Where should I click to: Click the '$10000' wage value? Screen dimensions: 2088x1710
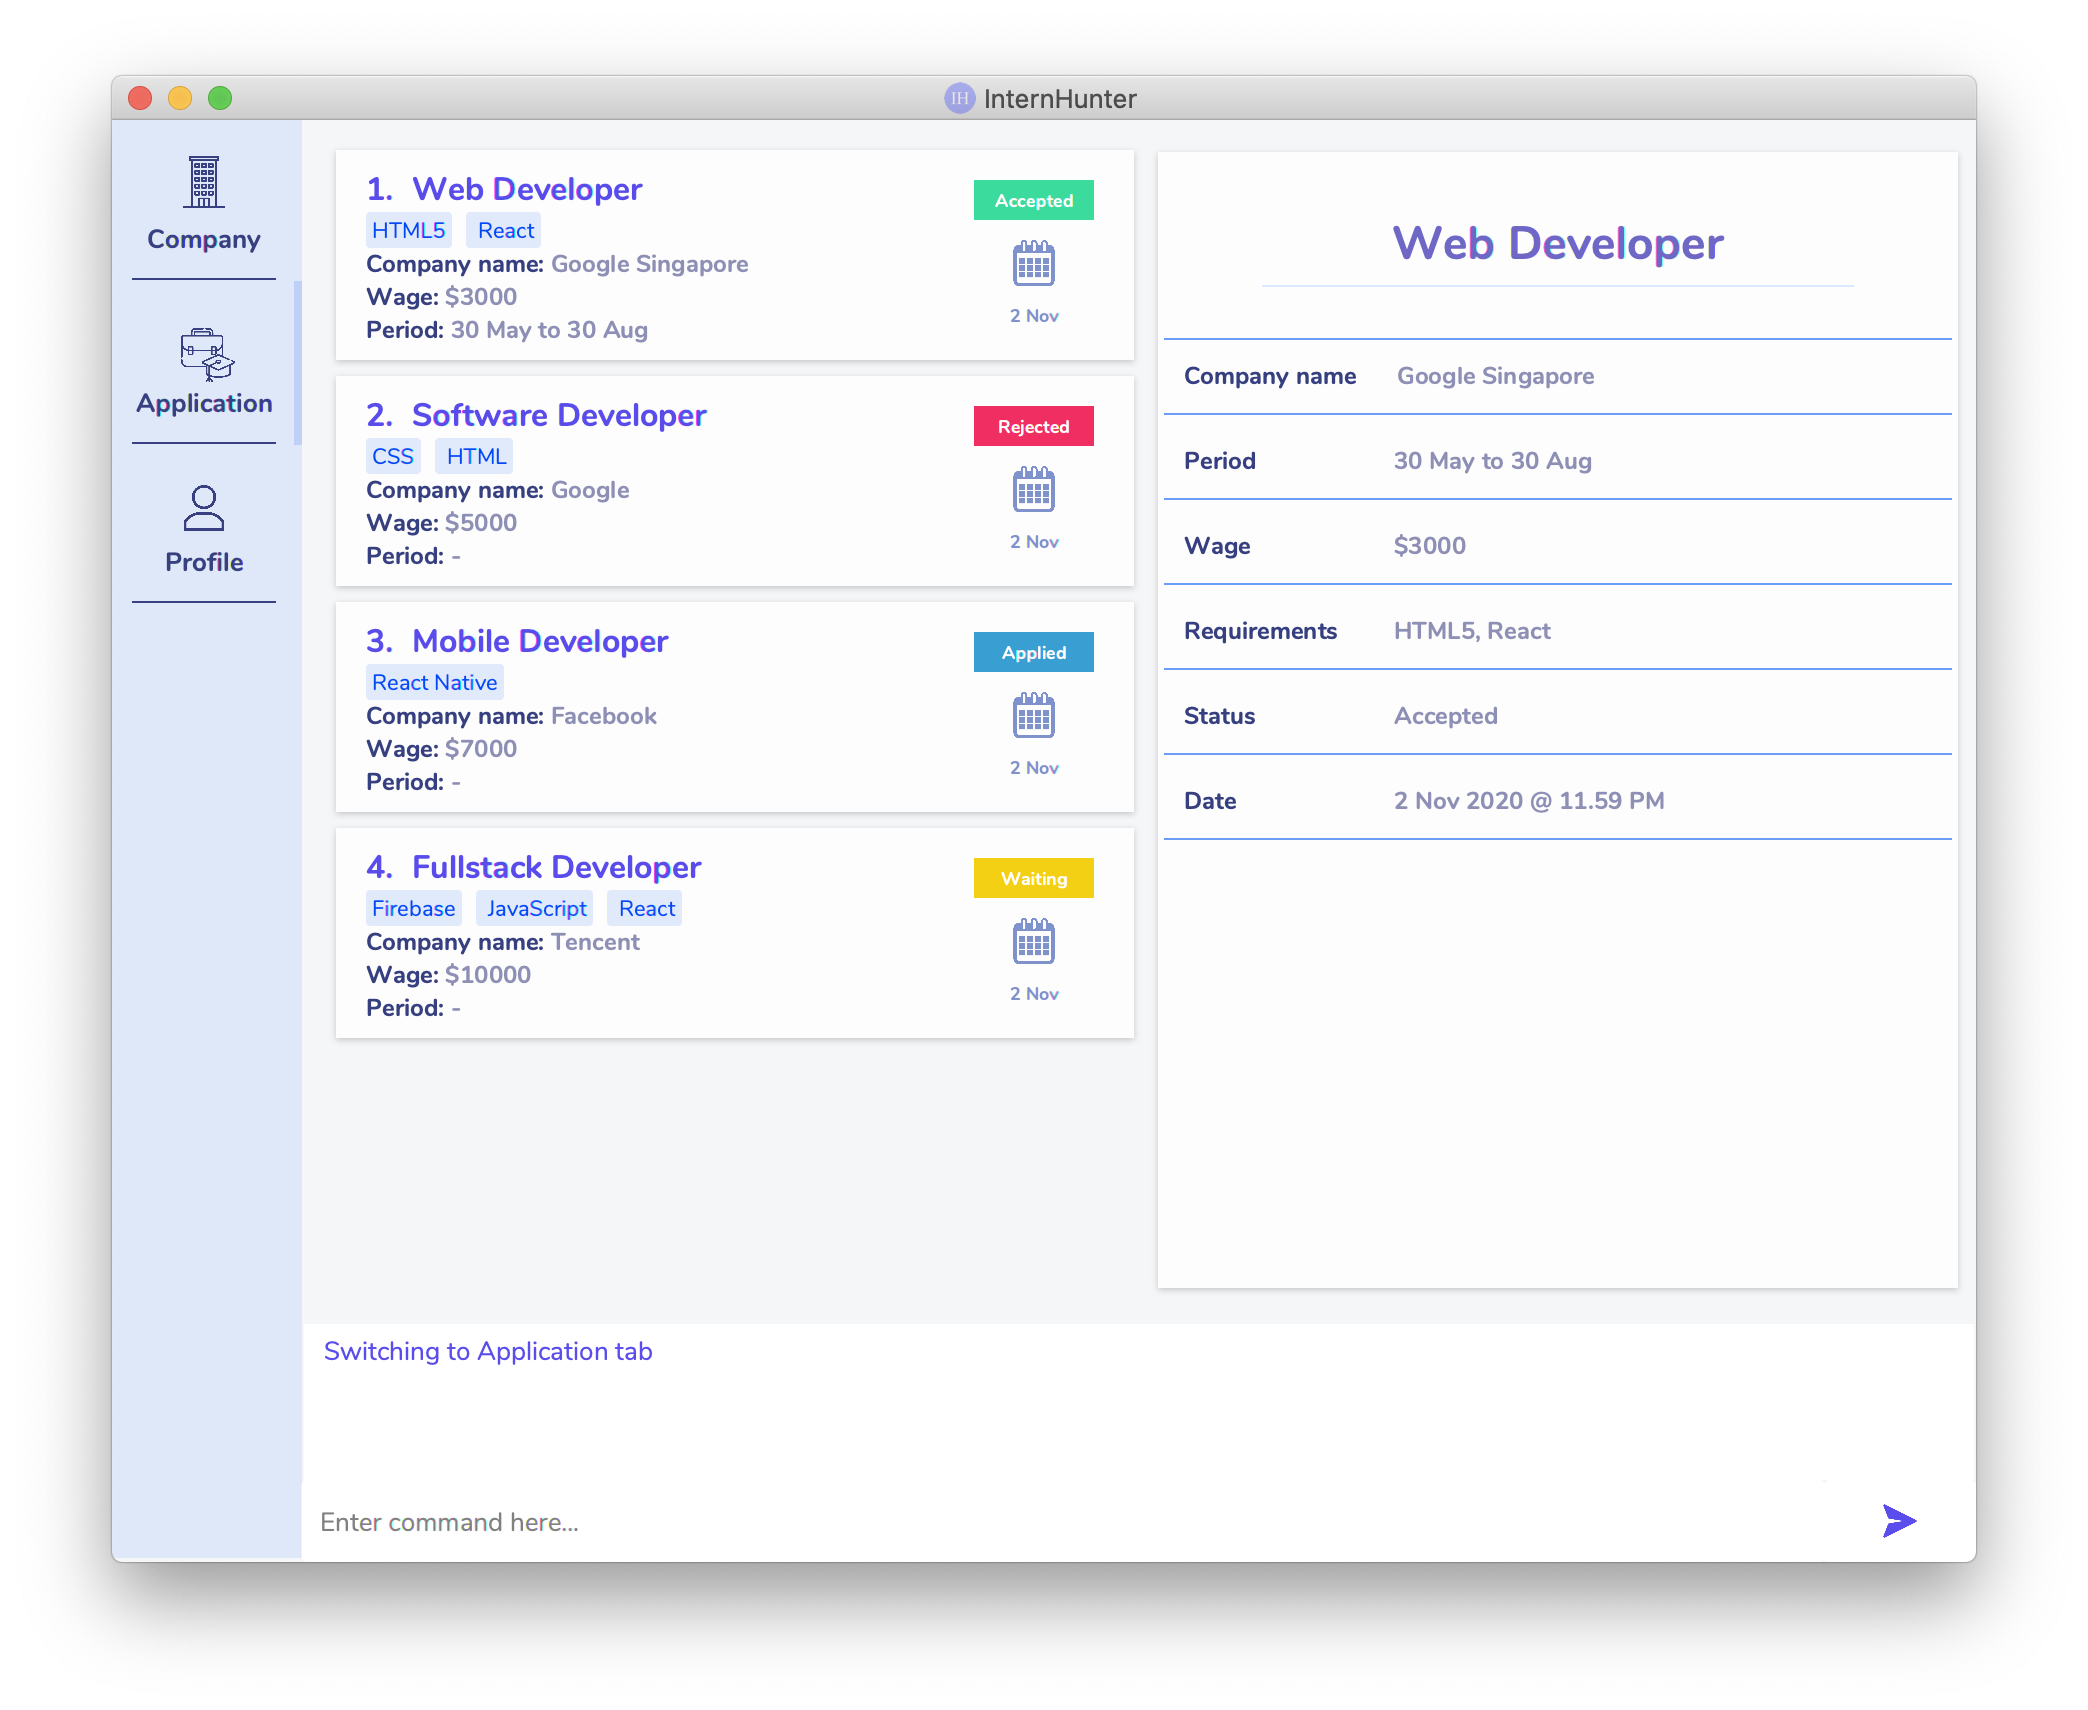[x=488, y=975]
